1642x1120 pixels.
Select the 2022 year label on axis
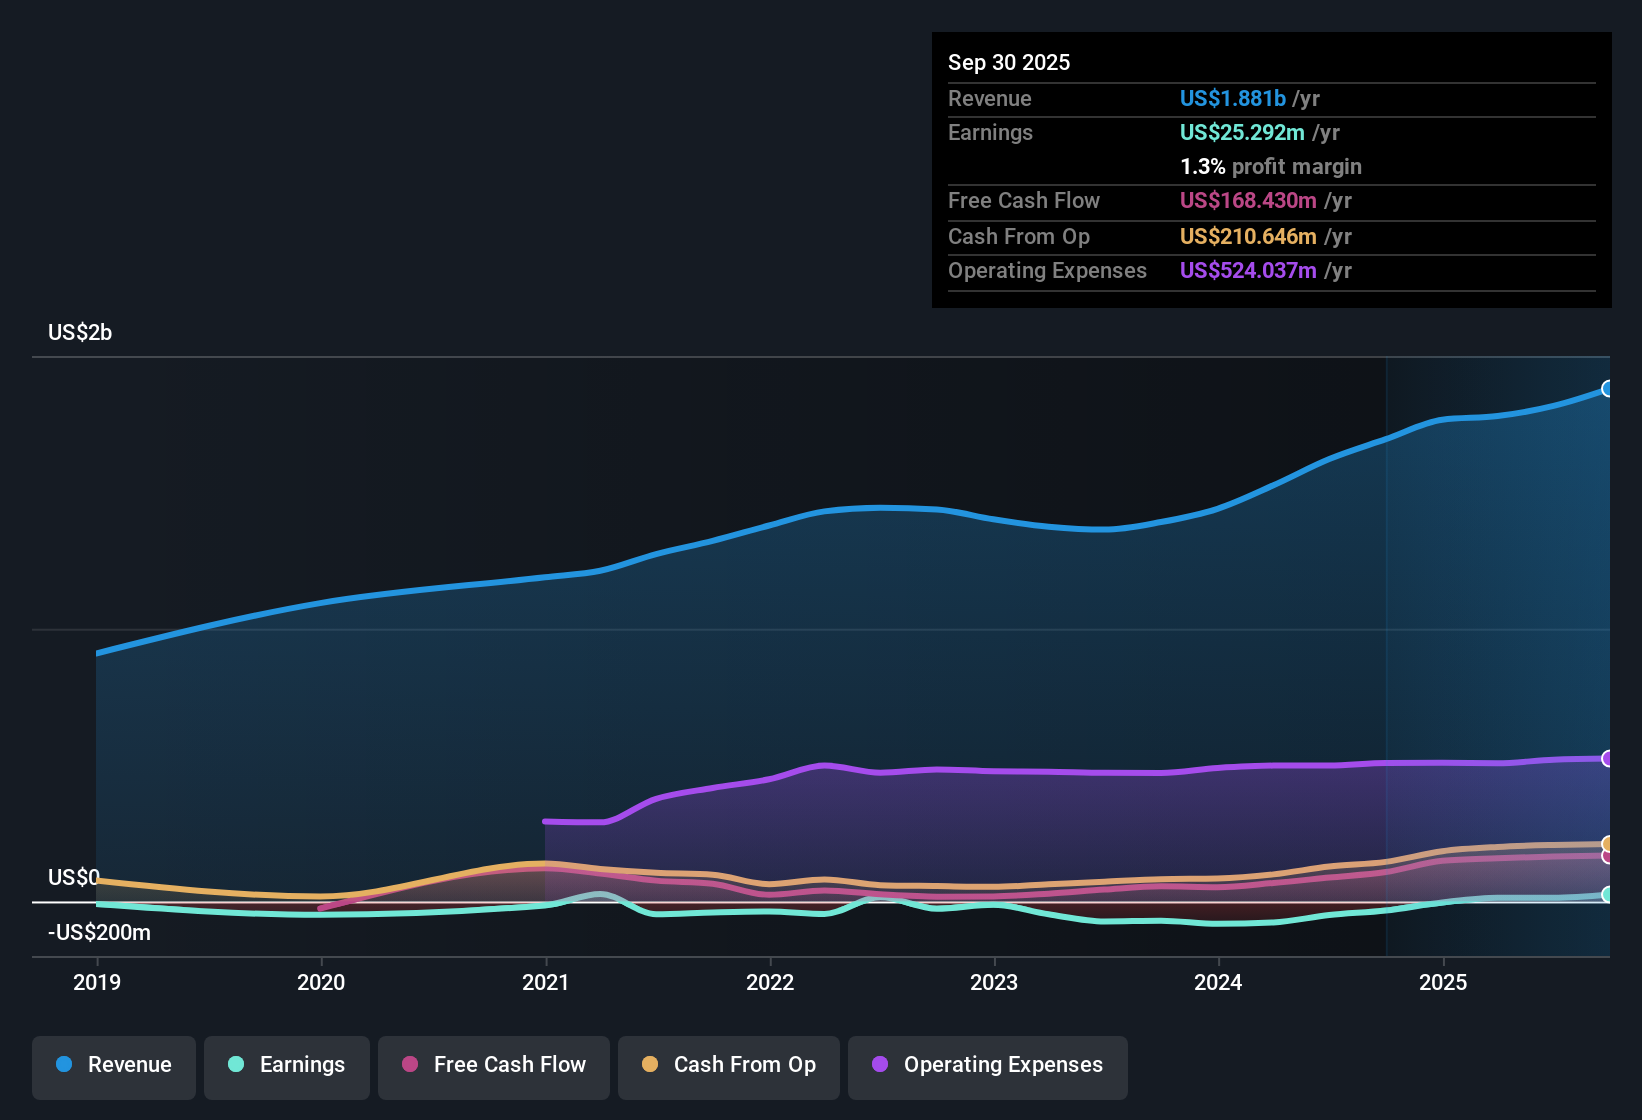coord(770,983)
